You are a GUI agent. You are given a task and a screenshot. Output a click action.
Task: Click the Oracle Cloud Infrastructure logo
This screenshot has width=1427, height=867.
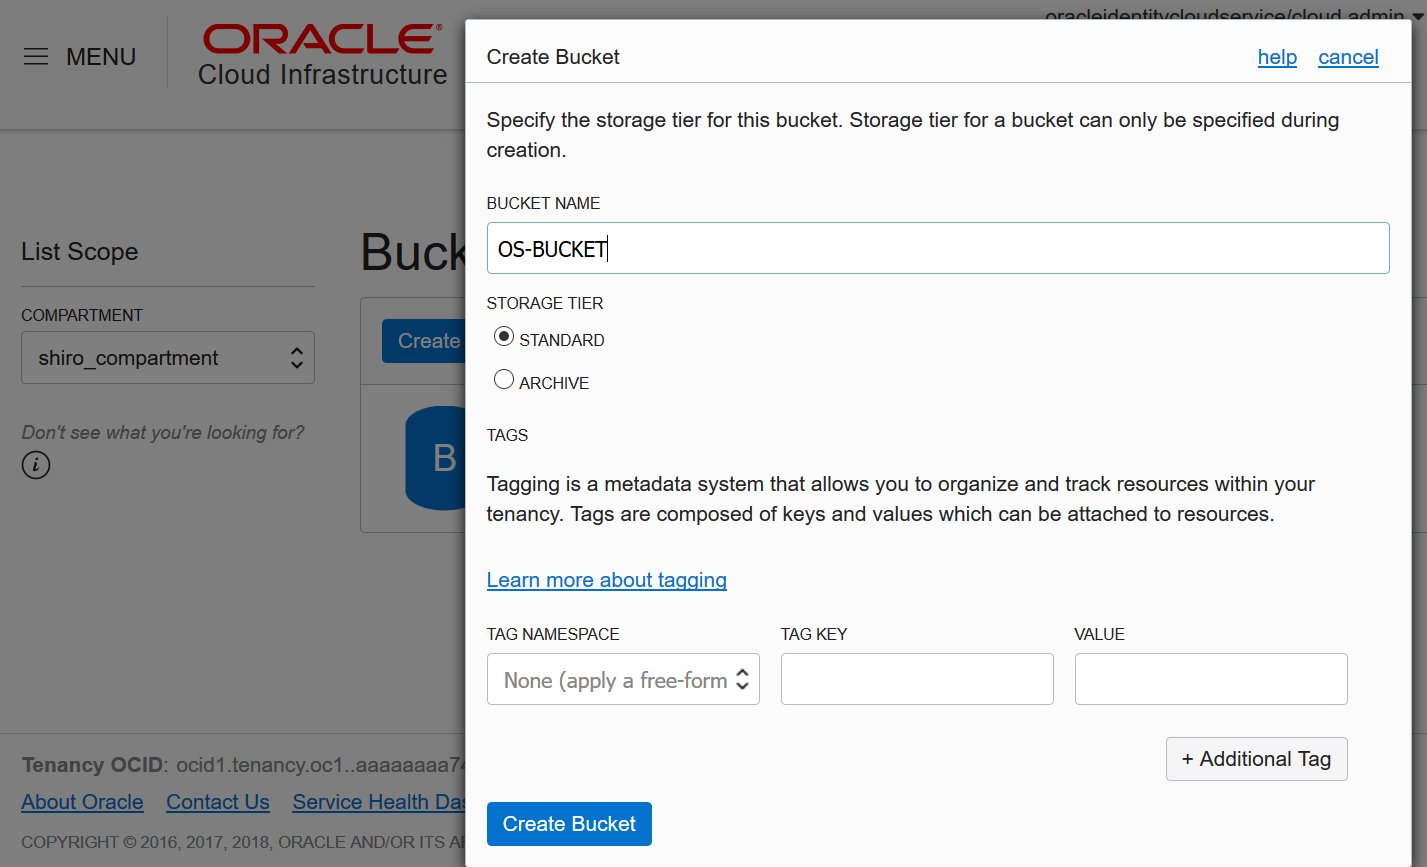322,56
